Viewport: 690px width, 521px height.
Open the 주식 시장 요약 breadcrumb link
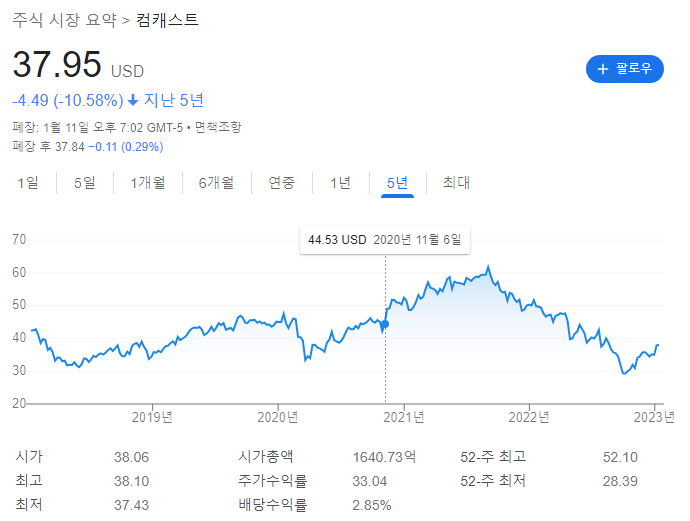pyautogui.click(x=65, y=20)
